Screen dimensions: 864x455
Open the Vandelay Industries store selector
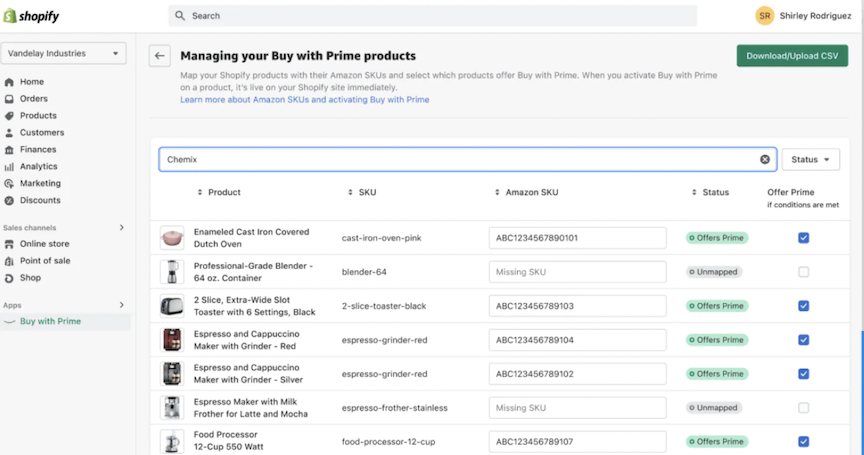click(63, 53)
